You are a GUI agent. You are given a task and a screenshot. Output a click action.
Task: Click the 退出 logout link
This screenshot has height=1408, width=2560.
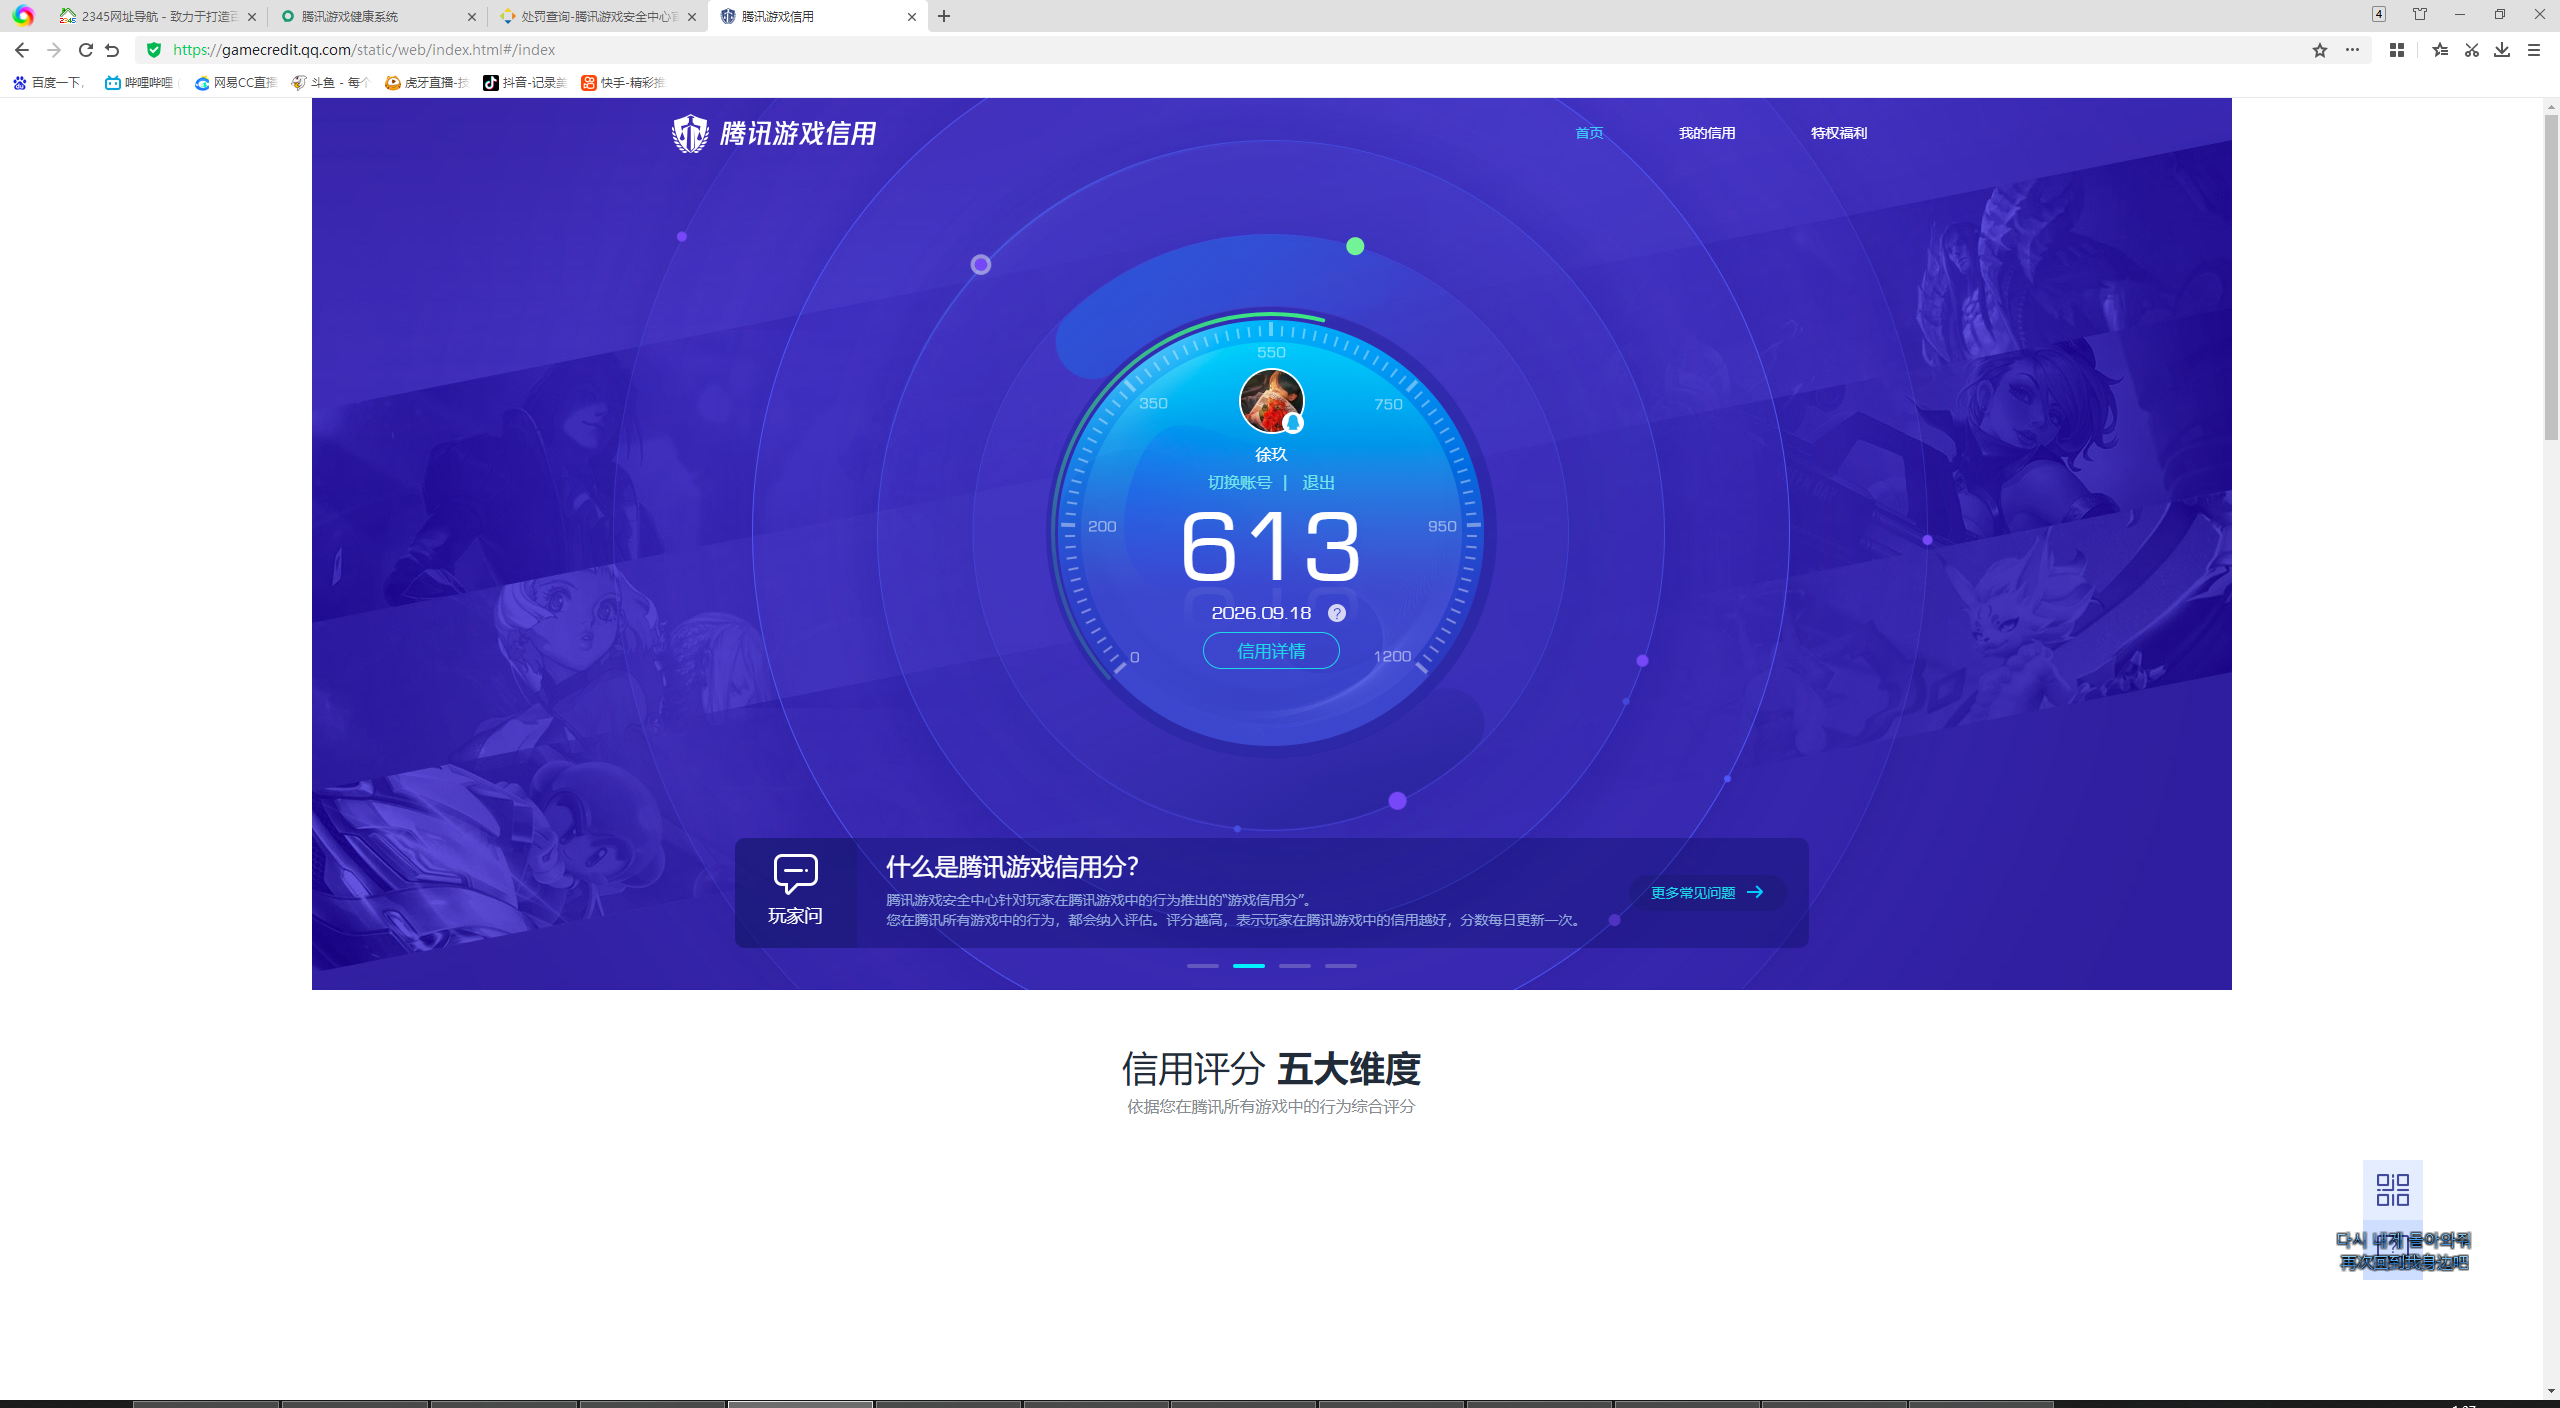coord(1319,483)
